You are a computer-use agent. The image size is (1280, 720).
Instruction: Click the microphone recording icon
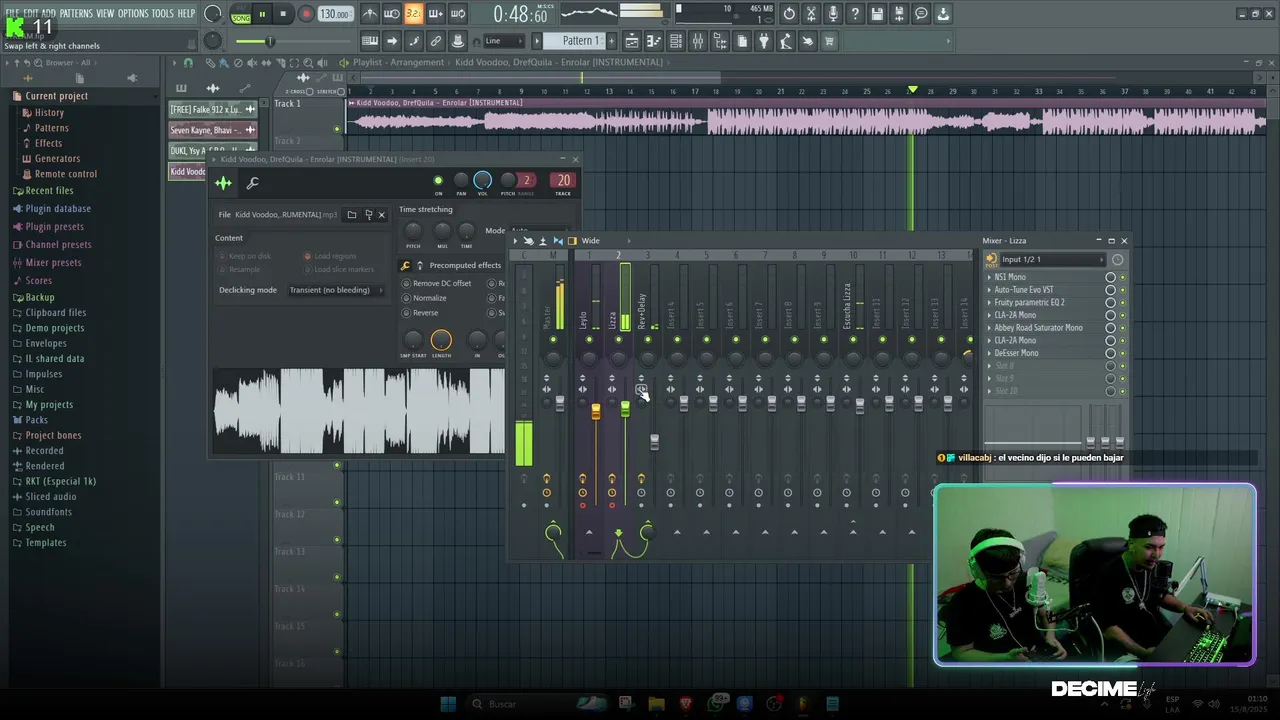tap(833, 14)
